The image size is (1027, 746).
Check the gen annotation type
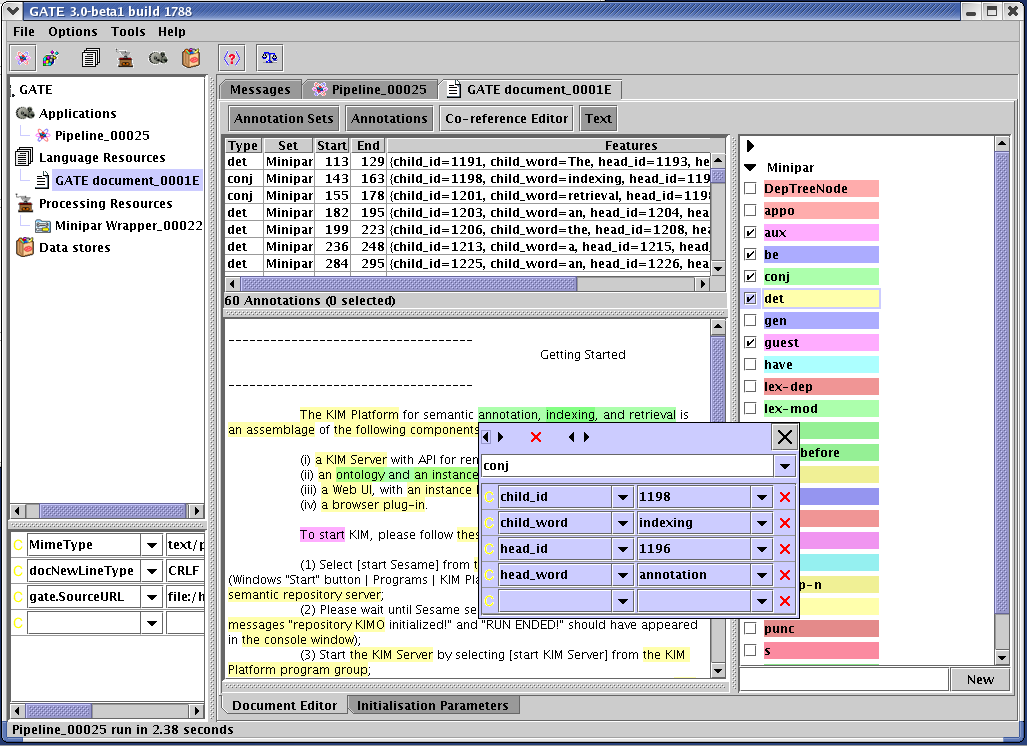click(x=751, y=321)
